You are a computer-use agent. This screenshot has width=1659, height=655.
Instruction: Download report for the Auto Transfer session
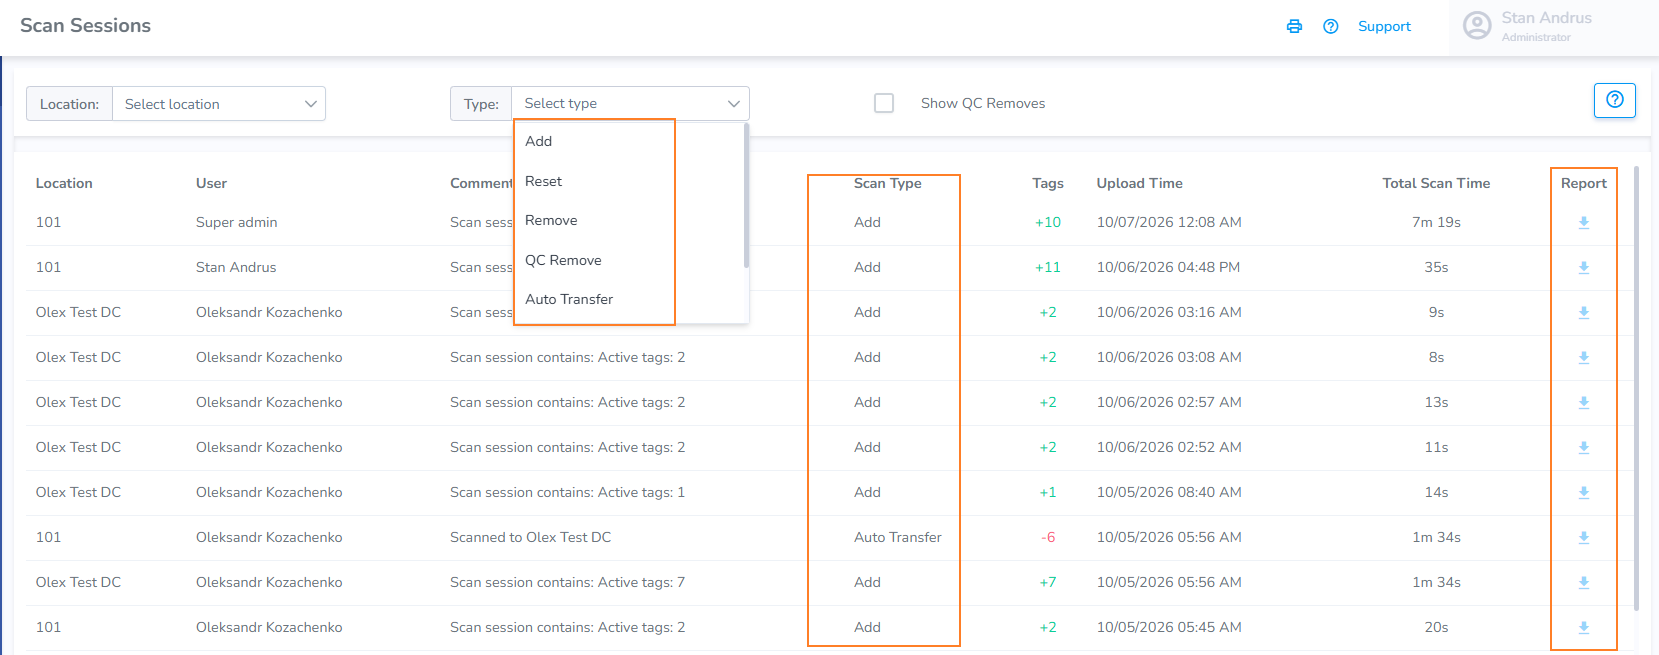(1584, 538)
